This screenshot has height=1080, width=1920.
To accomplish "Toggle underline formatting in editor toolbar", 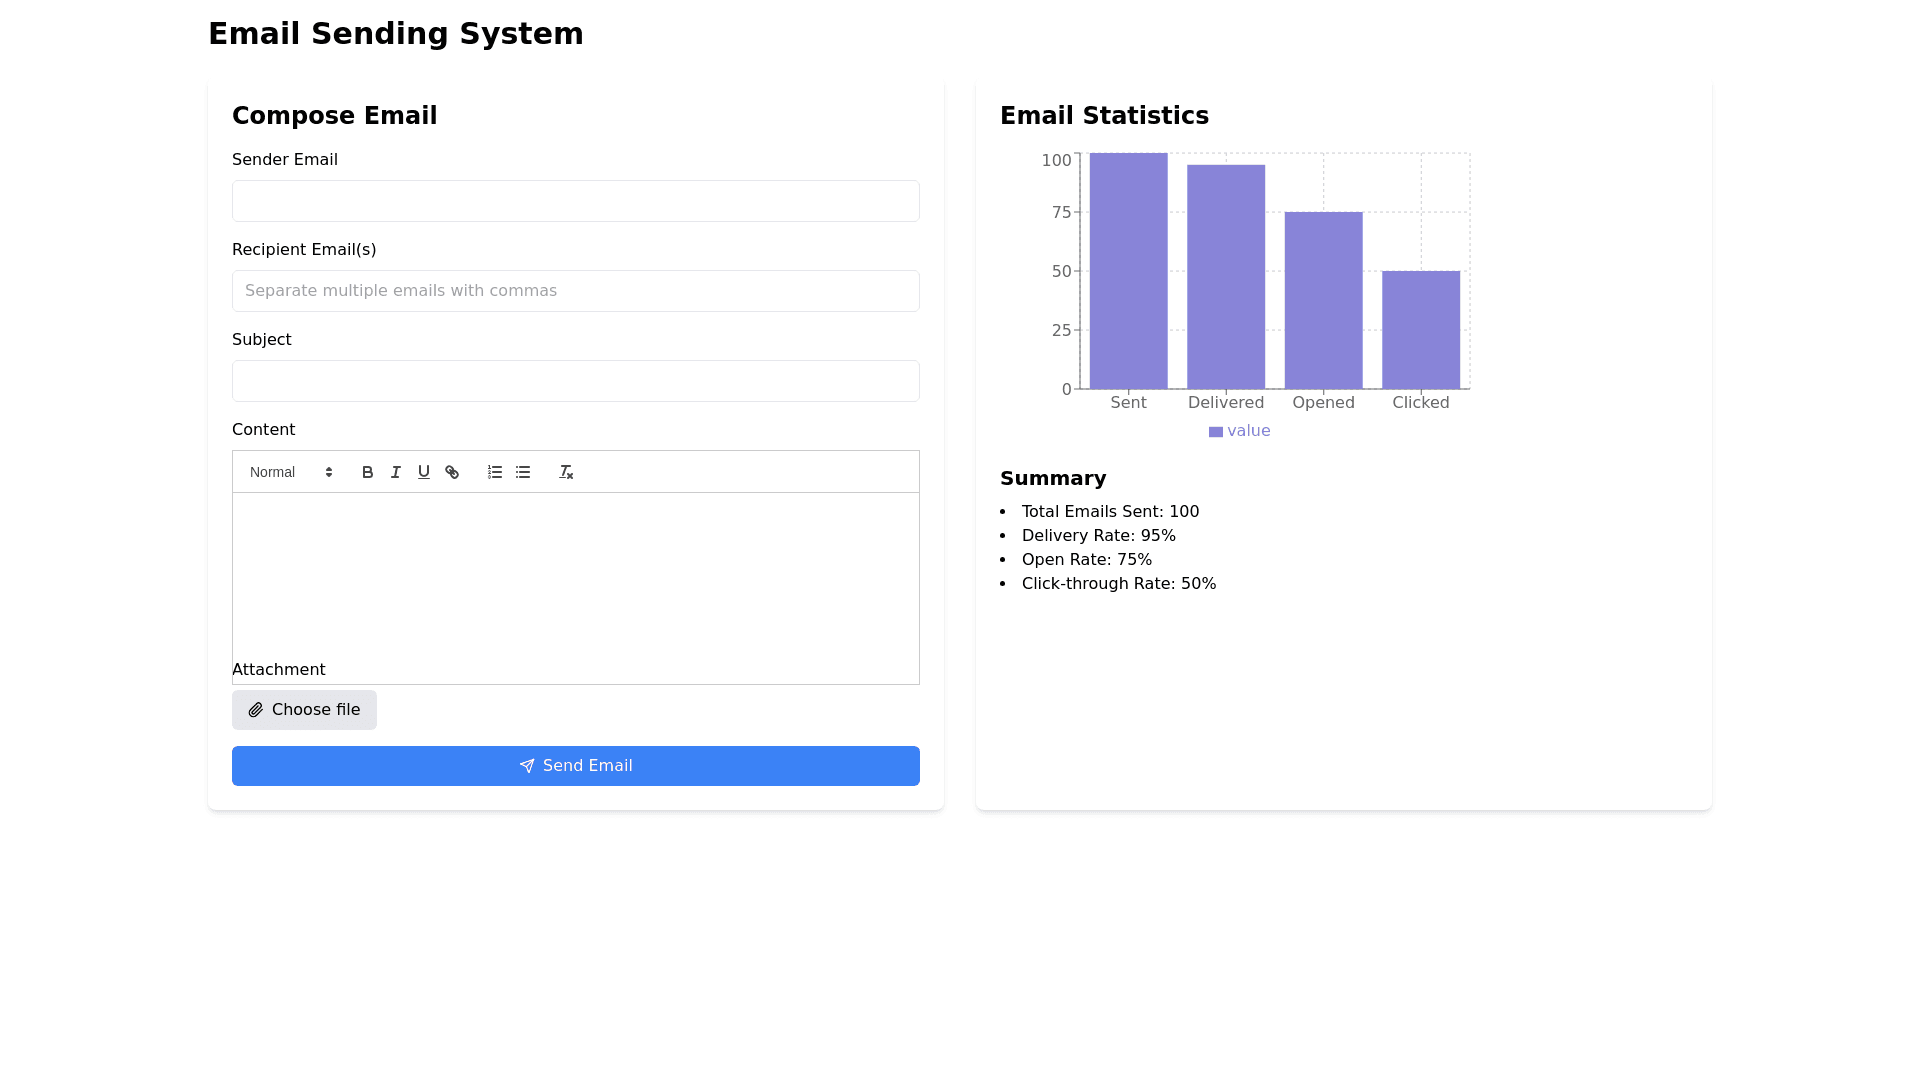I will pos(424,472).
